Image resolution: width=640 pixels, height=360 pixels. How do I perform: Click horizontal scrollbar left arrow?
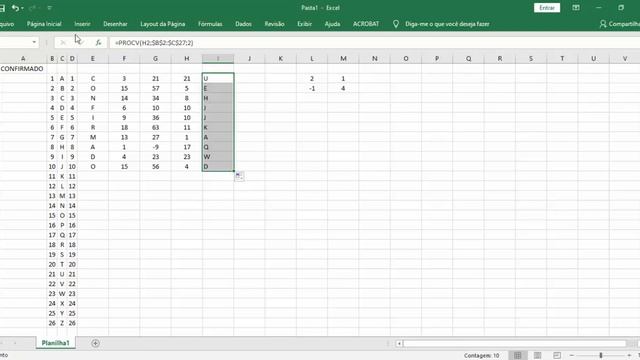(400, 344)
